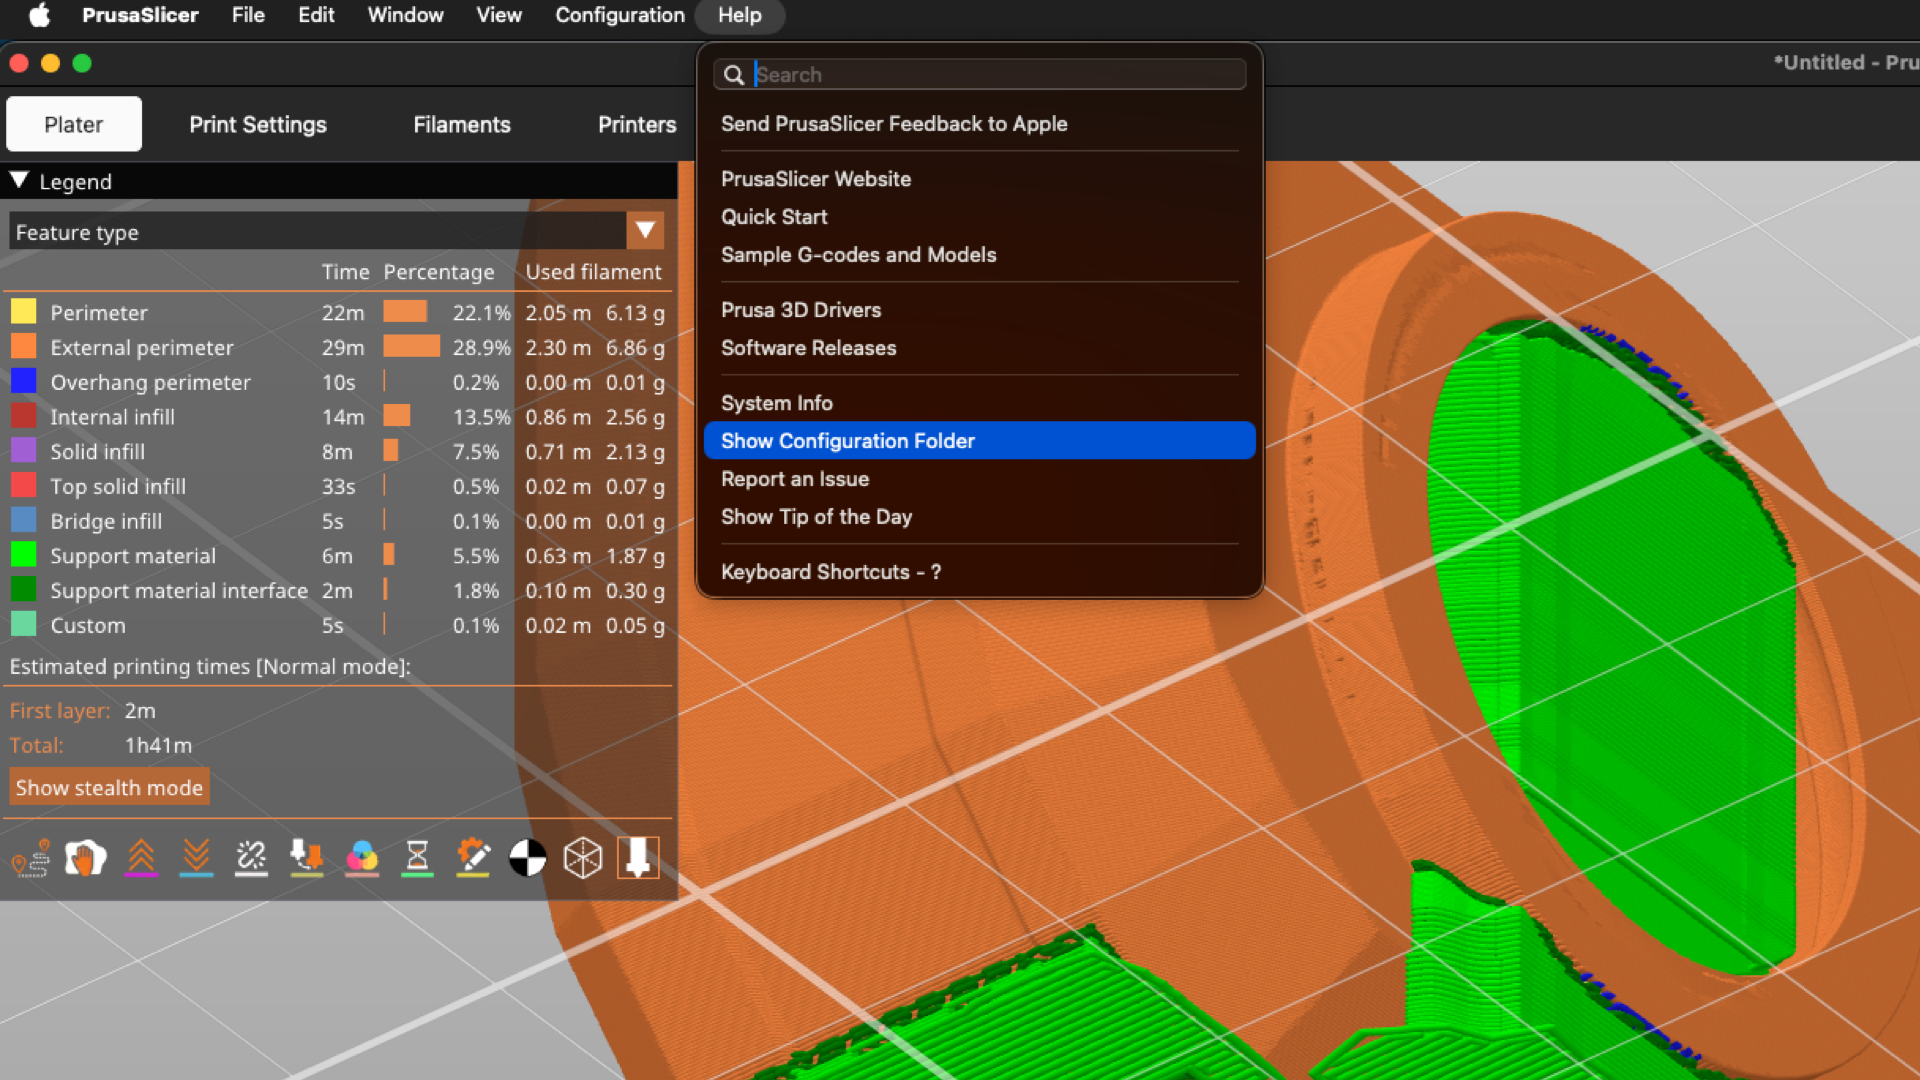Switch to the Filaments tab

(x=462, y=124)
